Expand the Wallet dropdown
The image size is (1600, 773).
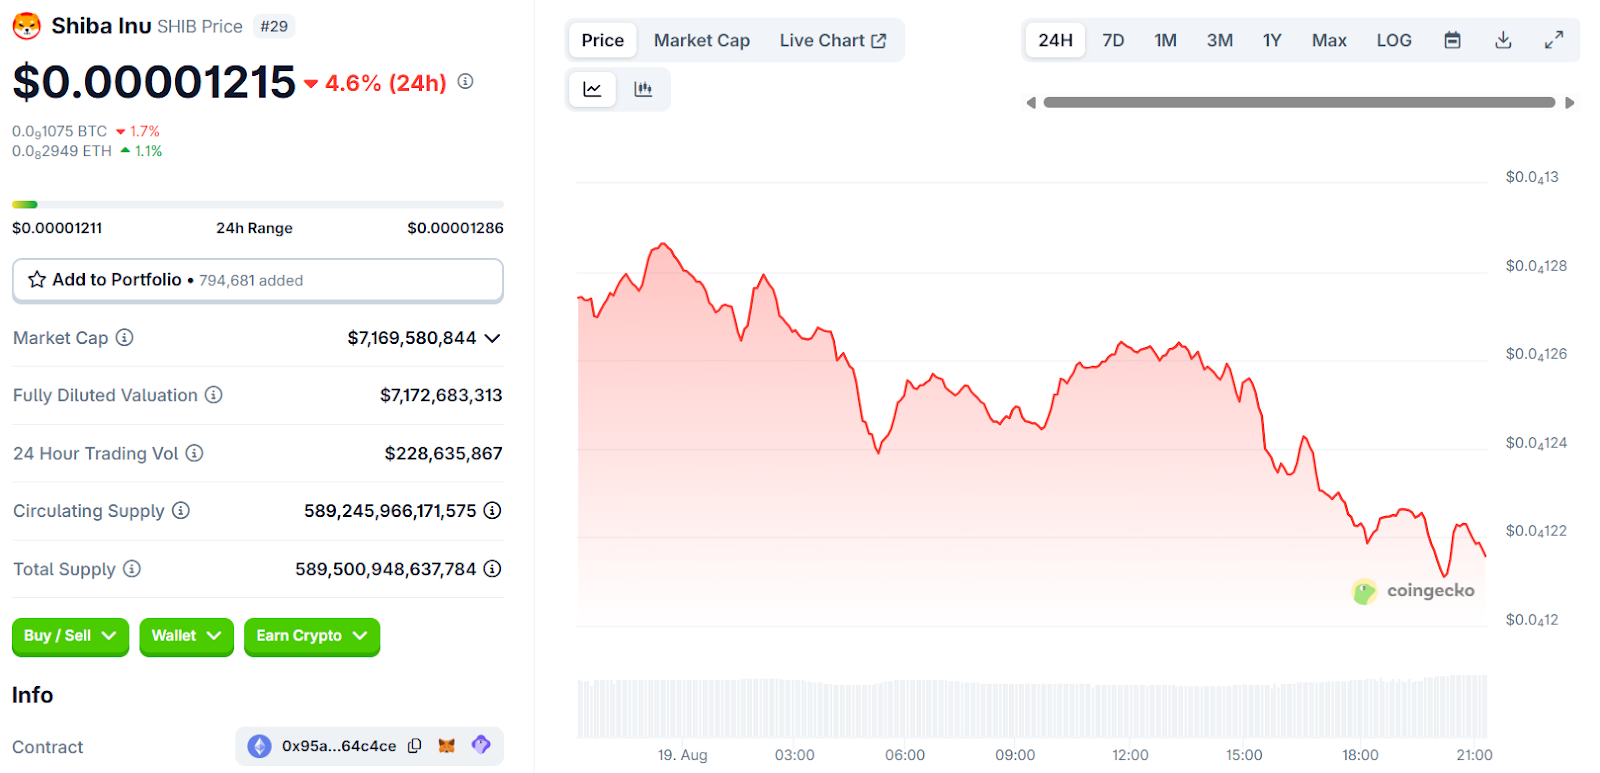(x=186, y=636)
